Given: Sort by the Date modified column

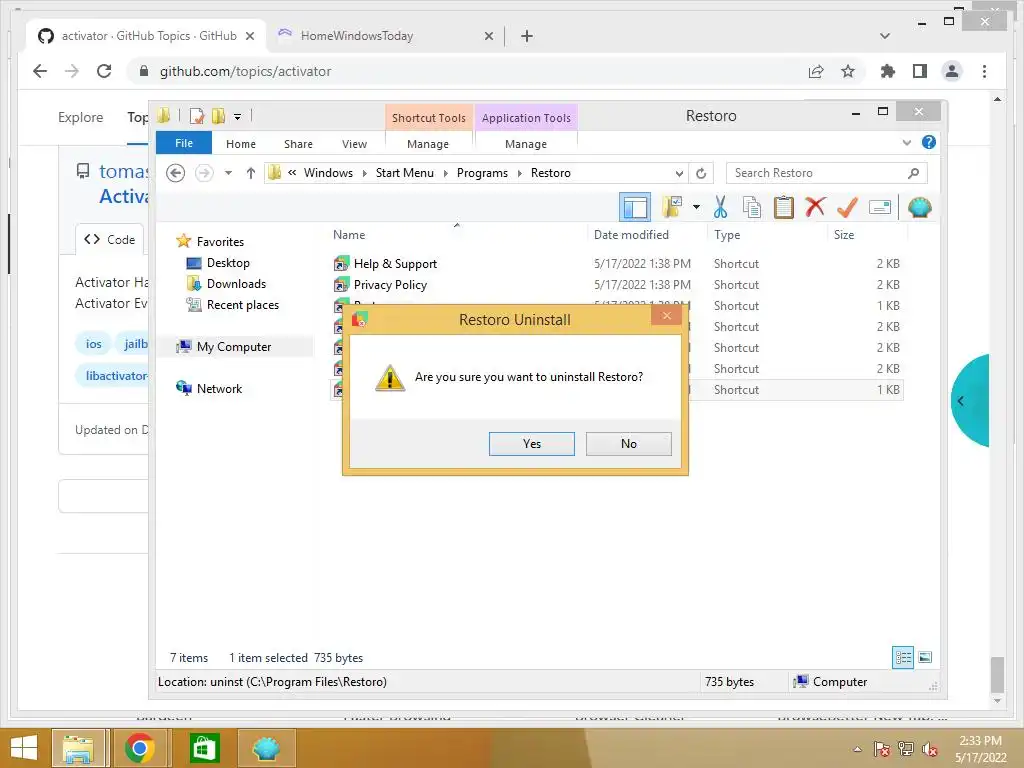Looking at the screenshot, I should (x=631, y=234).
